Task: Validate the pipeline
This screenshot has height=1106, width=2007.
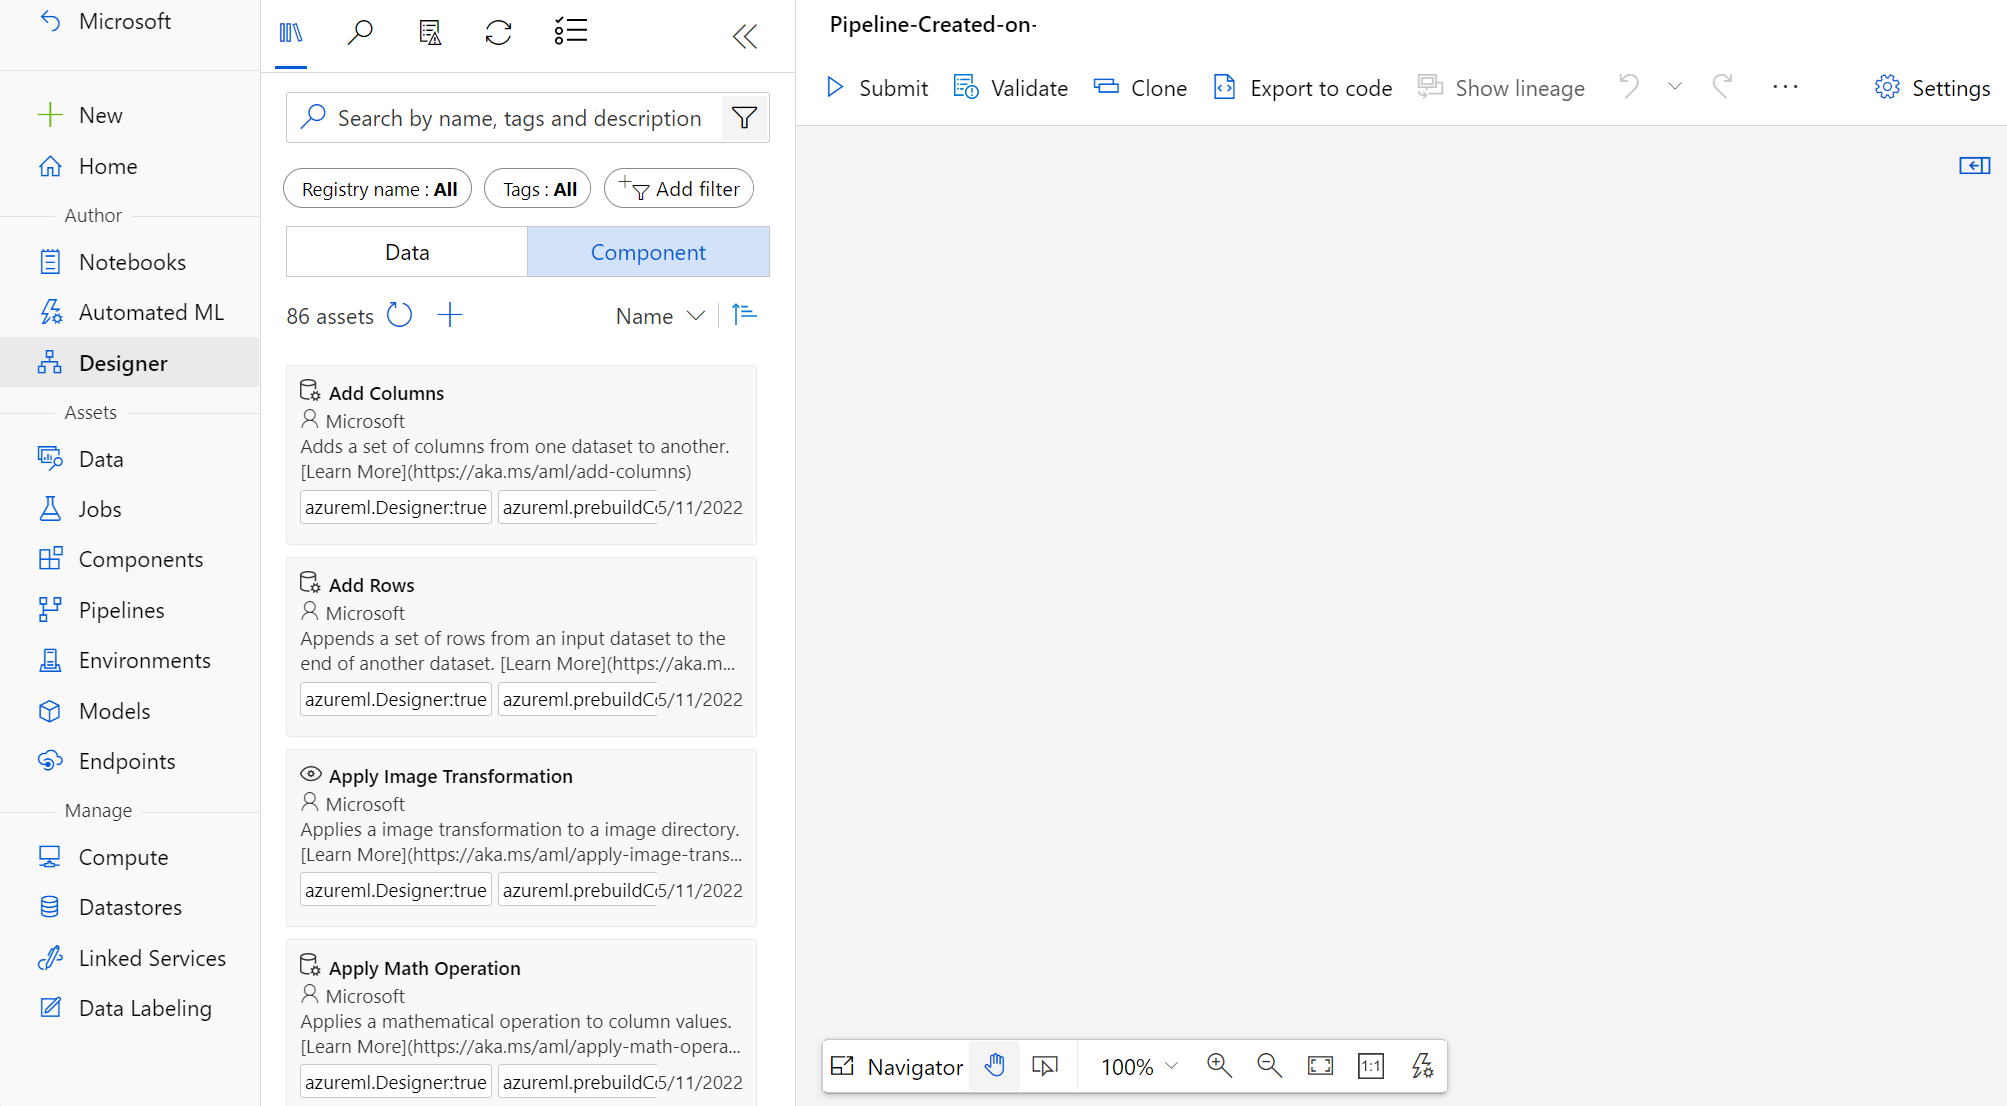Action: 1011,88
